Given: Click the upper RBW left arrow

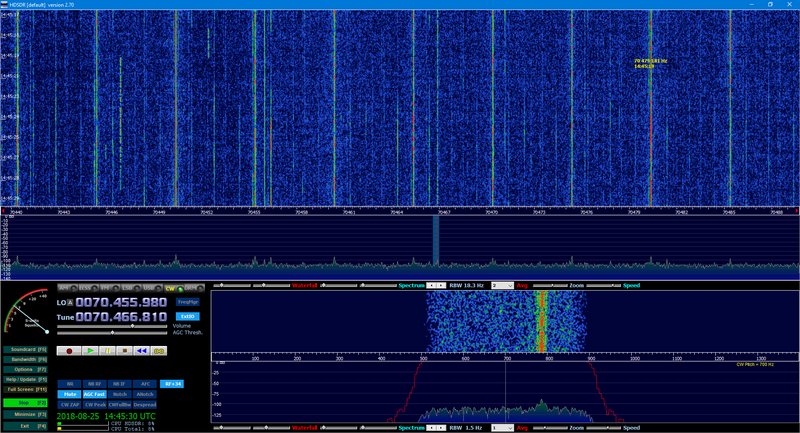Looking at the screenshot, I should click(431, 286).
